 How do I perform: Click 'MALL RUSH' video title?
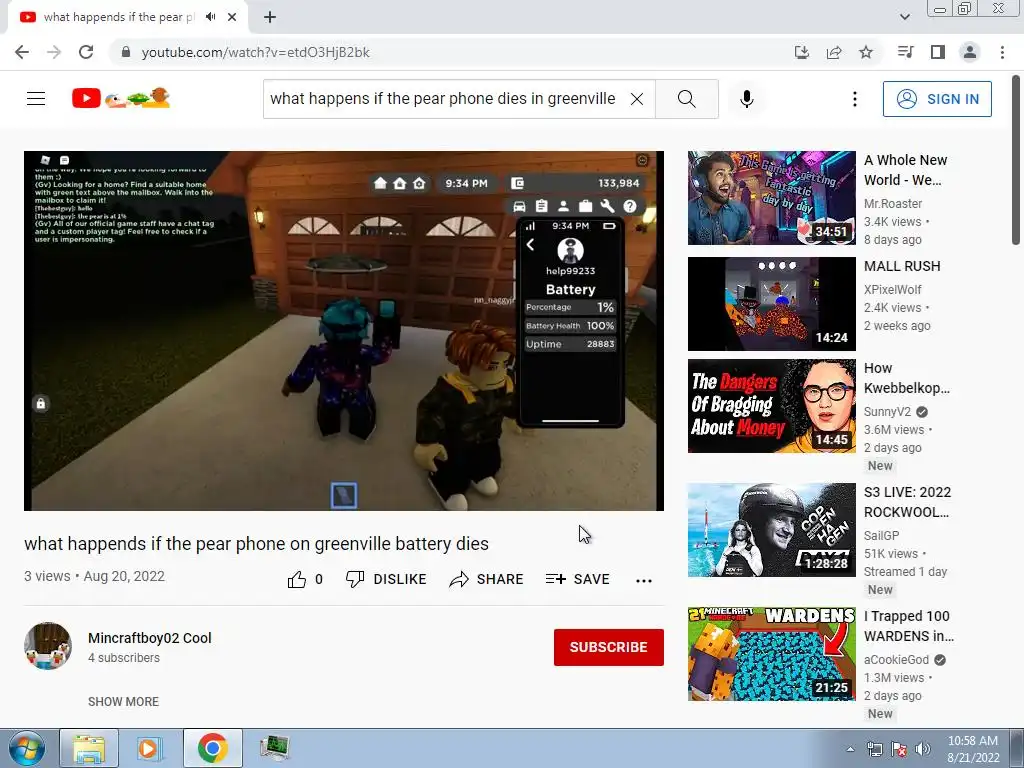tap(902, 266)
